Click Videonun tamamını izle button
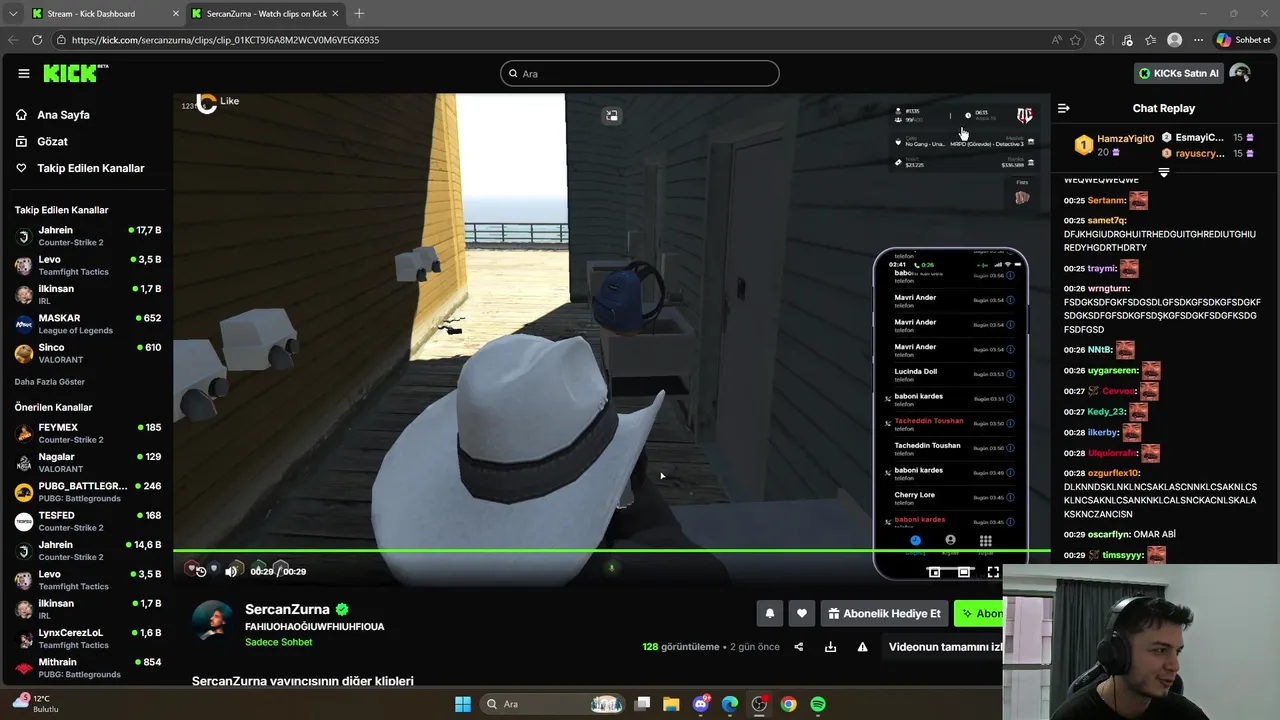Screen dimensions: 1280x720 (944, 647)
